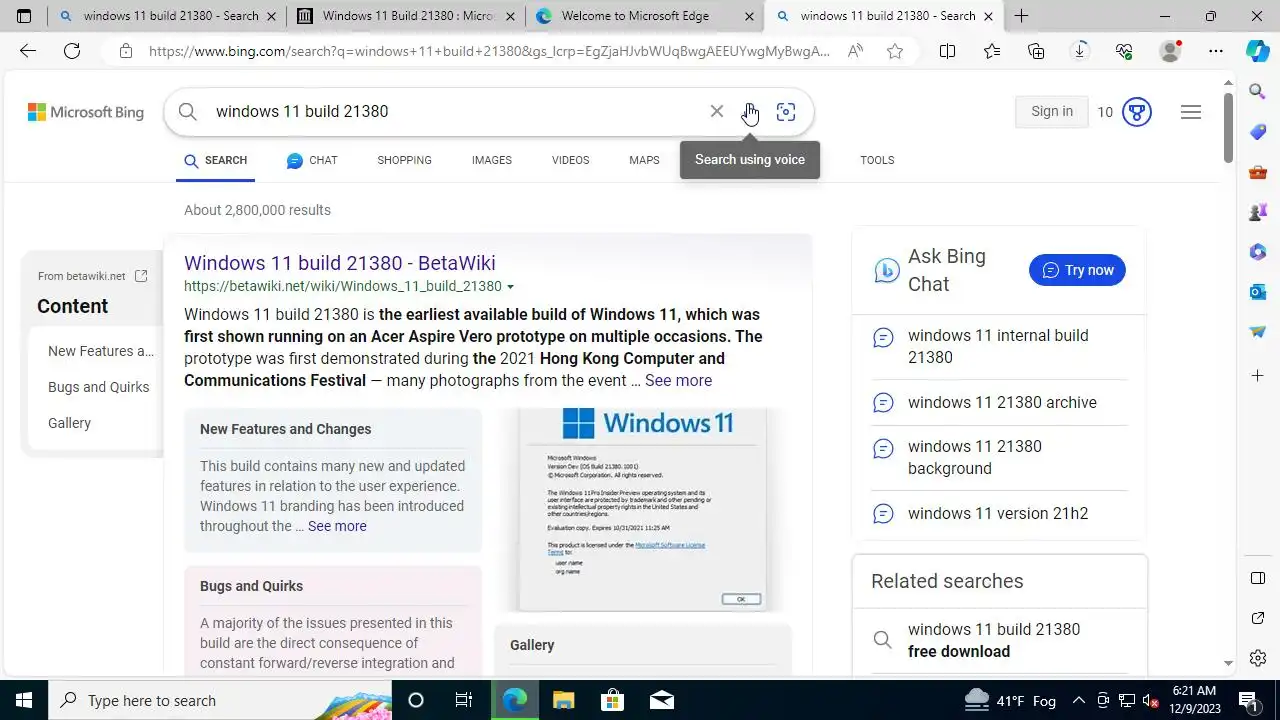
Task: Click the Sign in button
Action: point(1052,112)
